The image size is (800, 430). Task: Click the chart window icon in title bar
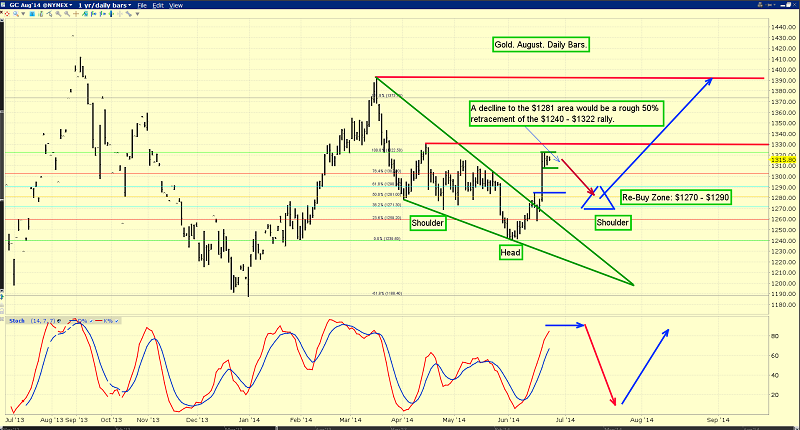[3, 5]
